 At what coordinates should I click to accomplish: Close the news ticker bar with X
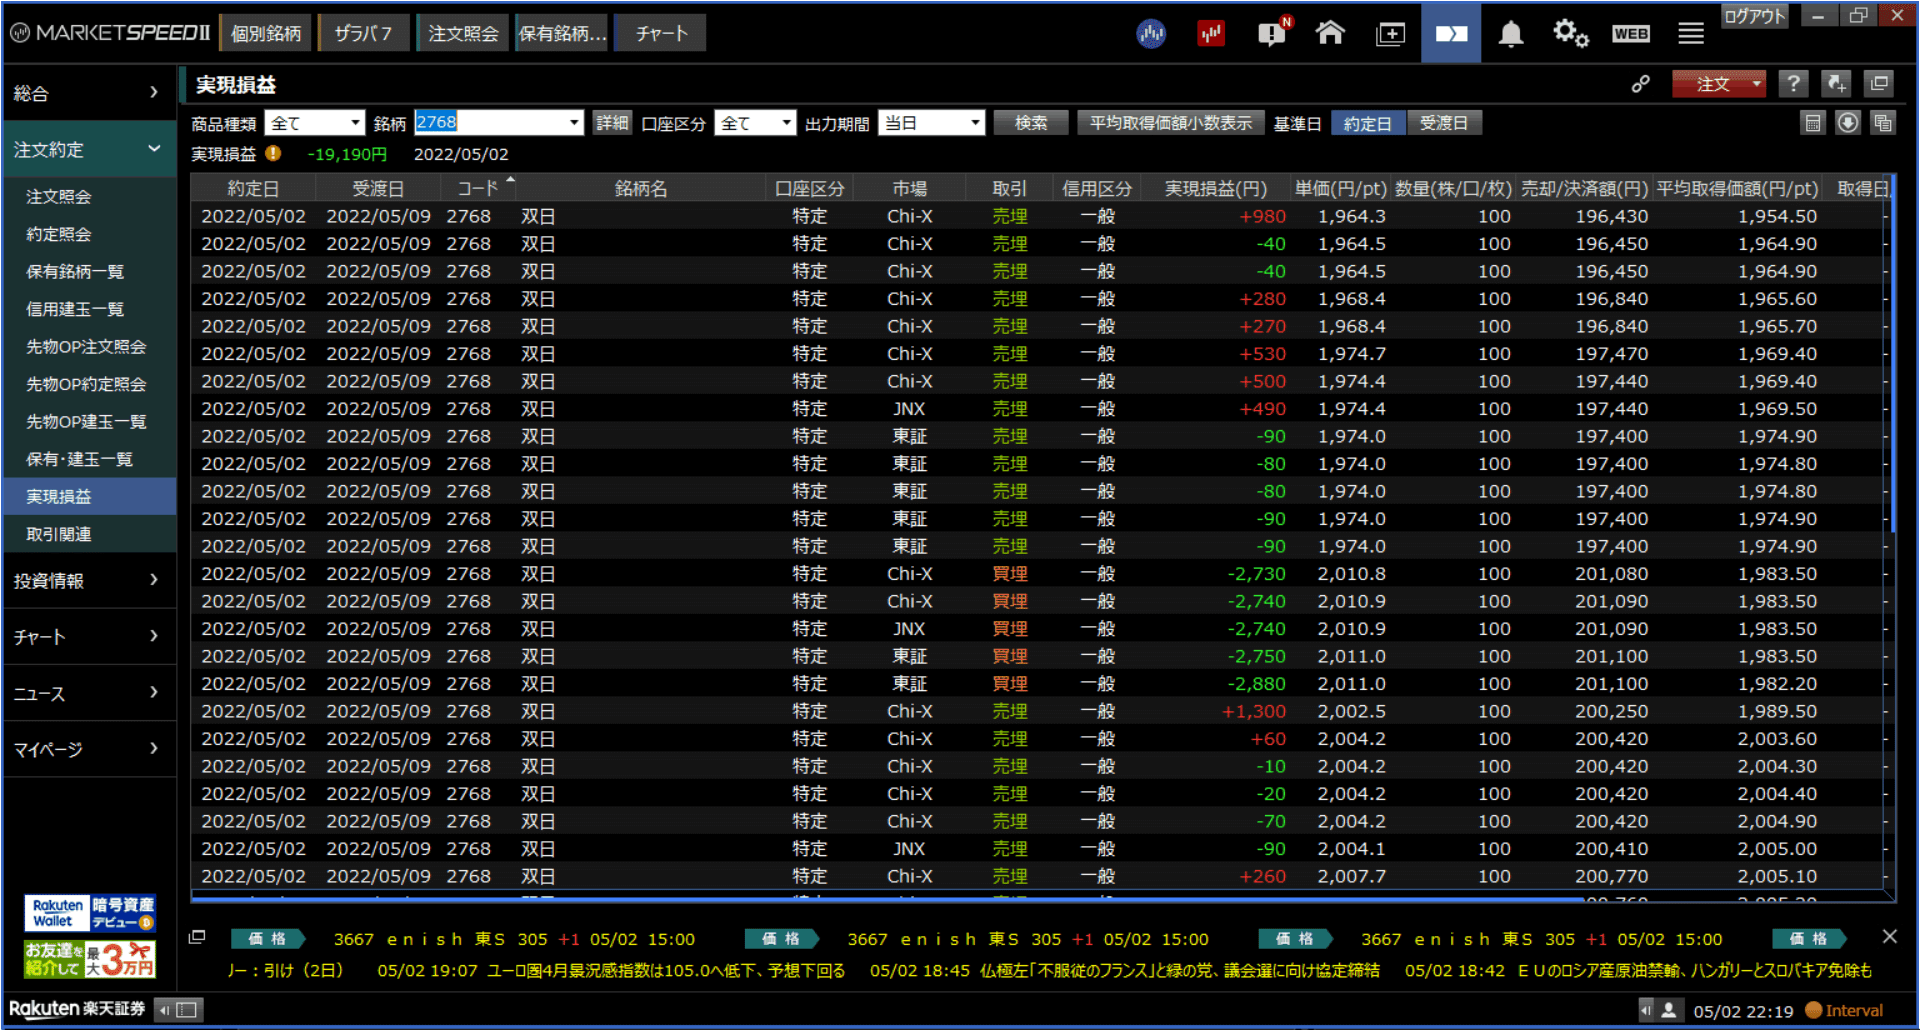tap(1889, 936)
